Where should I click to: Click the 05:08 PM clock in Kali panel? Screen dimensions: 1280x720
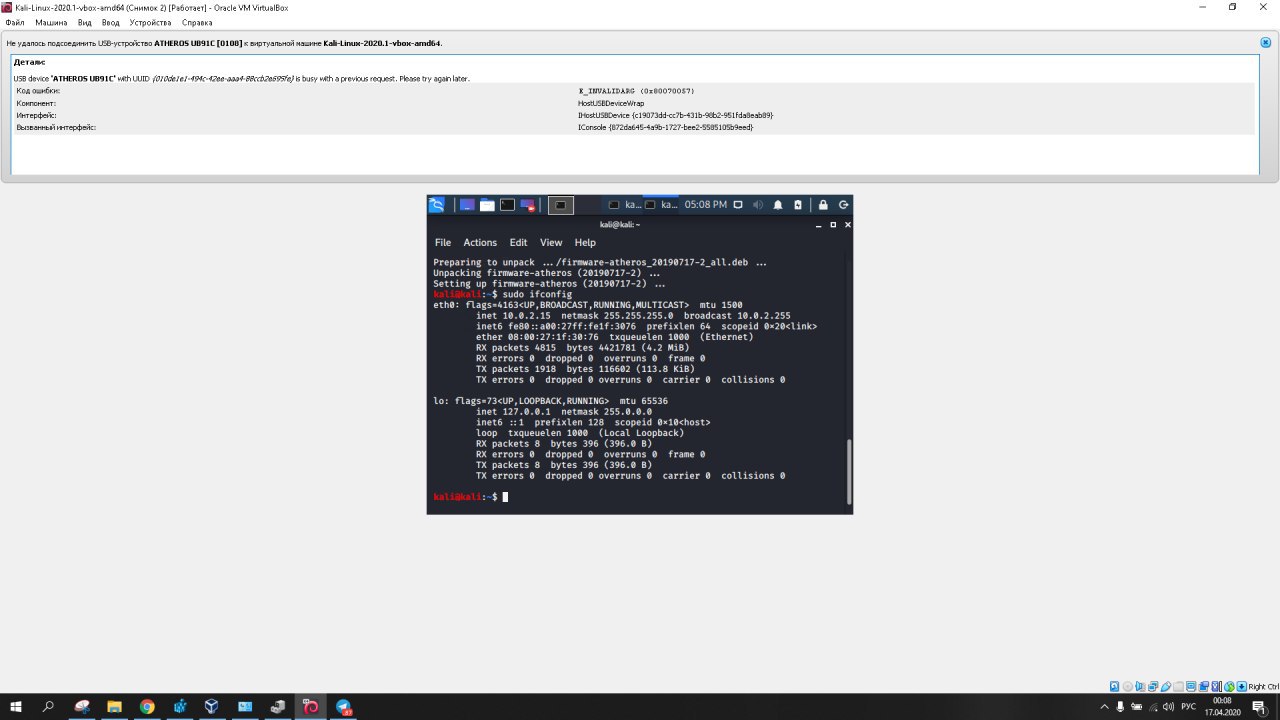pos(706,205)
